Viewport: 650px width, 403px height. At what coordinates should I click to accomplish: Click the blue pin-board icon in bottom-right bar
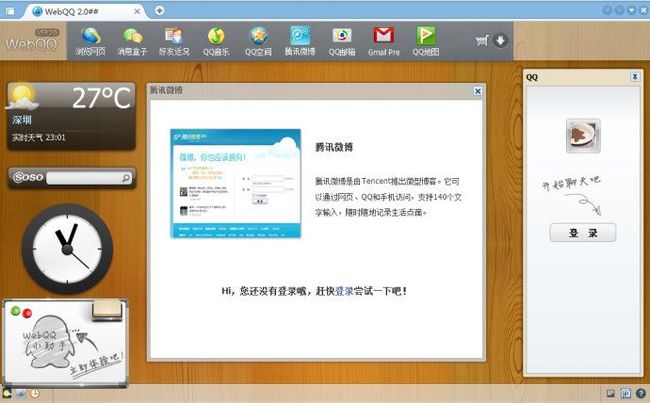click(626, 393)
